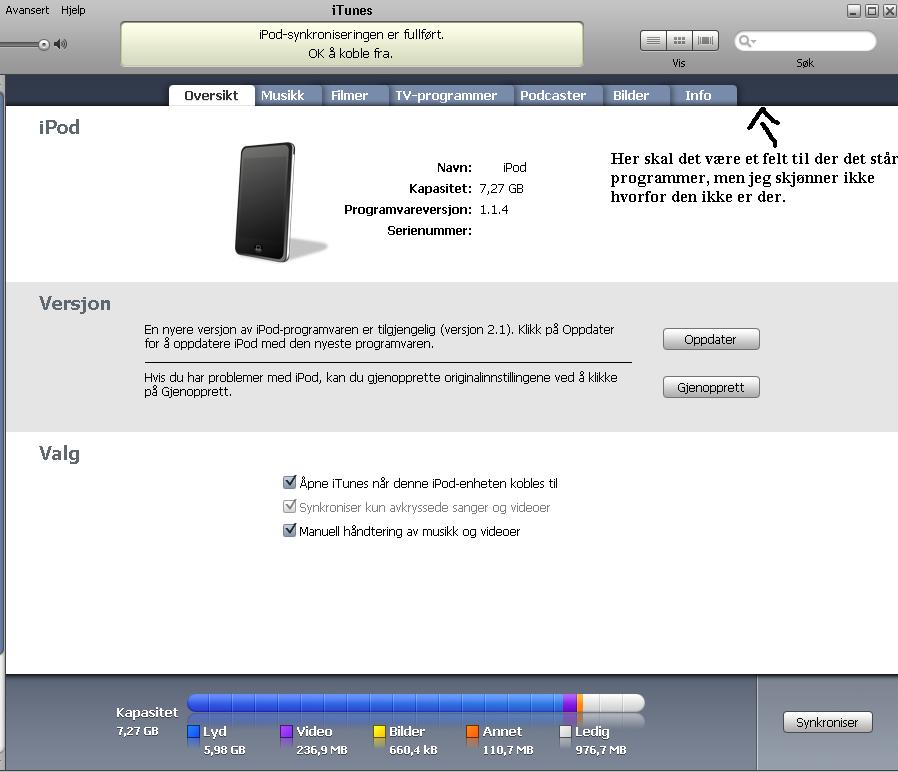This screenshot has height=772, width=898.
Task: Click the Annet 110,7 MB value
Action: (508, 750)
